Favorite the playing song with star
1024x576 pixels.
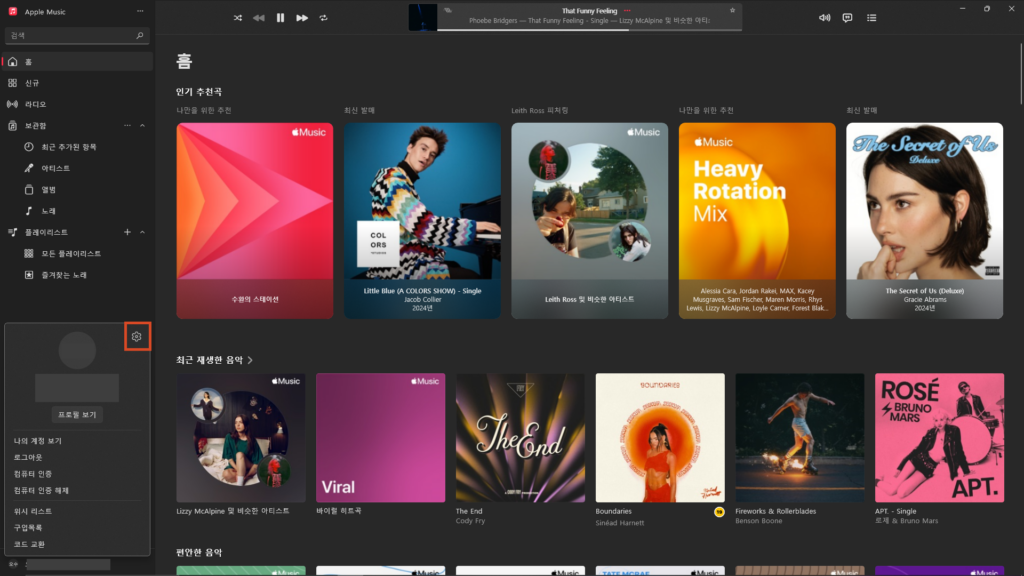coord(732,10)
